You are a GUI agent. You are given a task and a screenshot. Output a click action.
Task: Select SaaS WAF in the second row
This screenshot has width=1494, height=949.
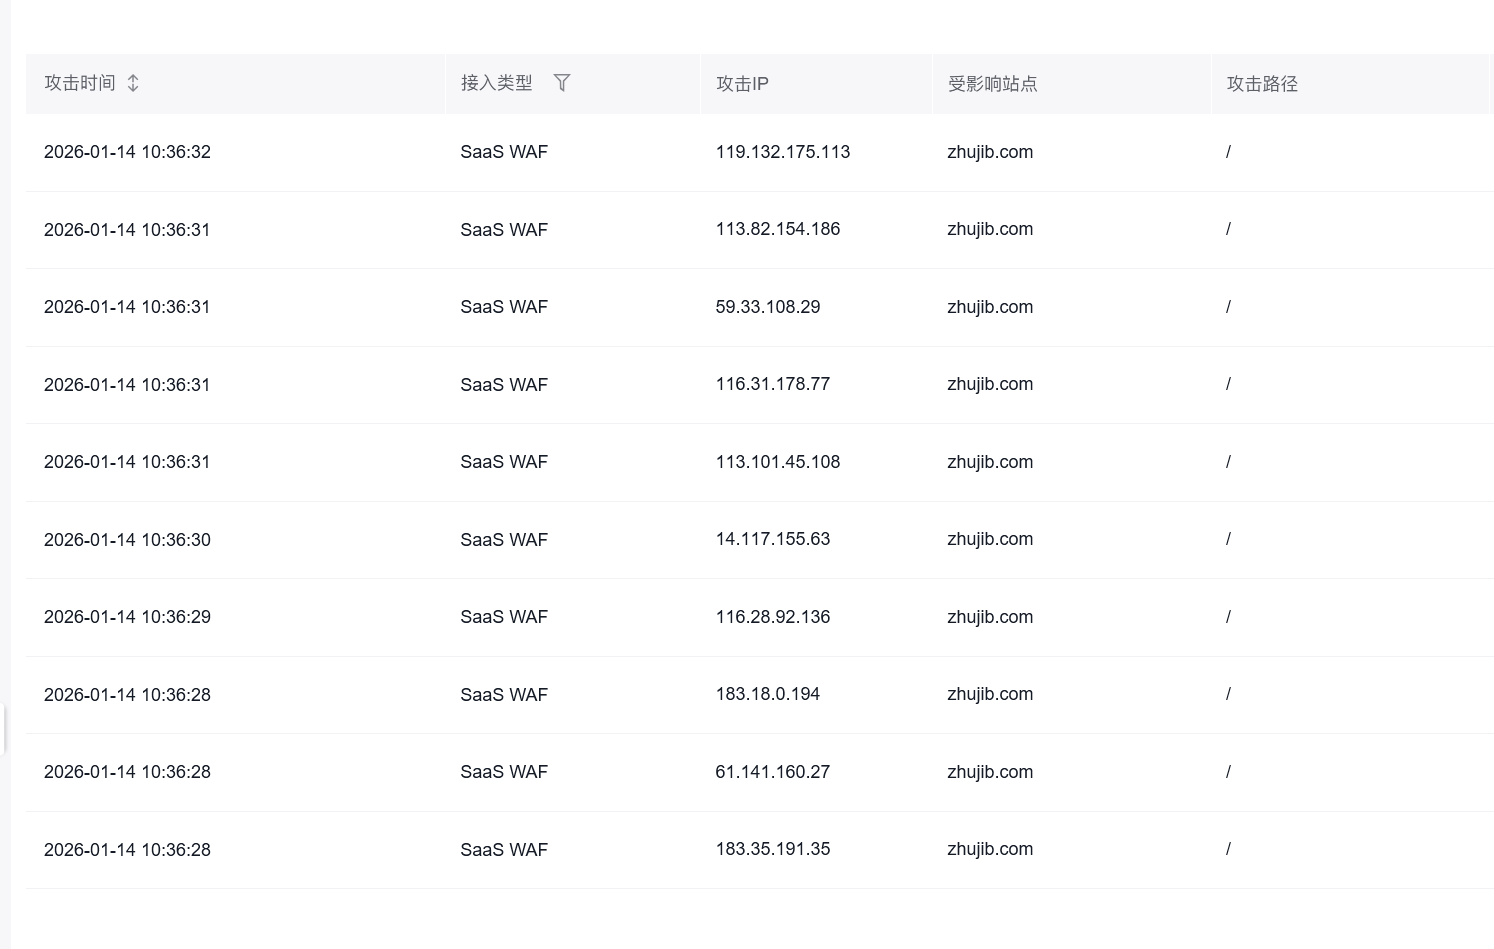click(504, 230)
